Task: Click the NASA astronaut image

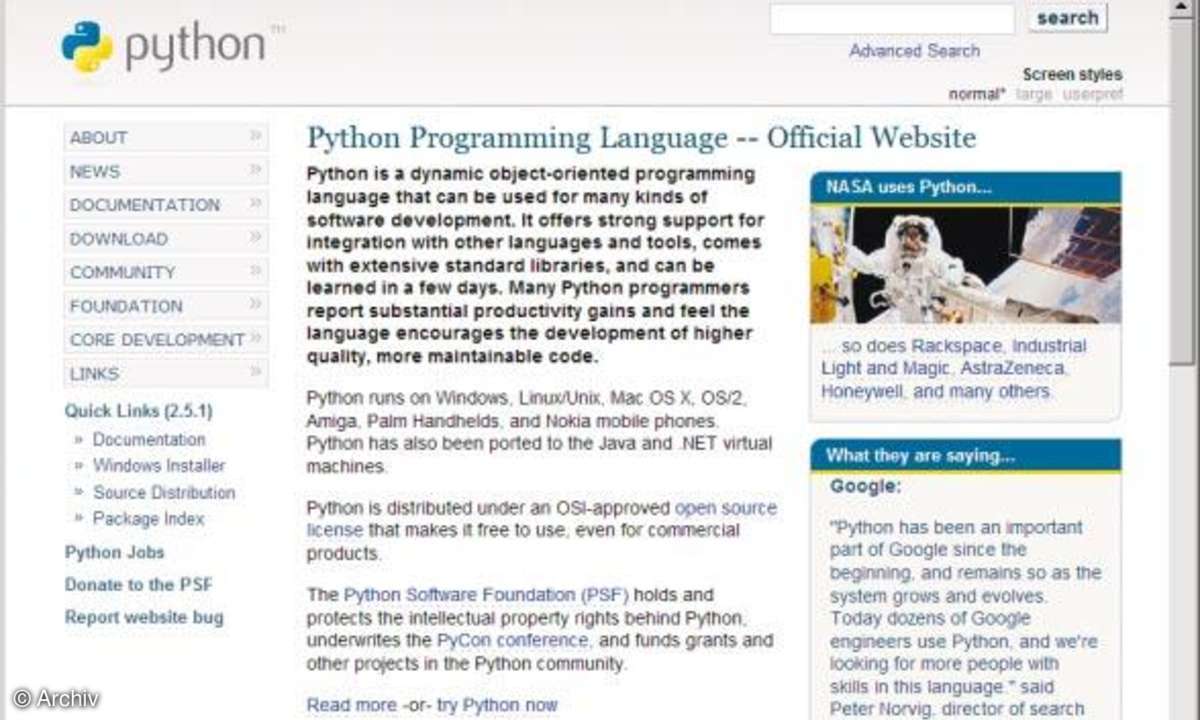Action: (966, 264)
